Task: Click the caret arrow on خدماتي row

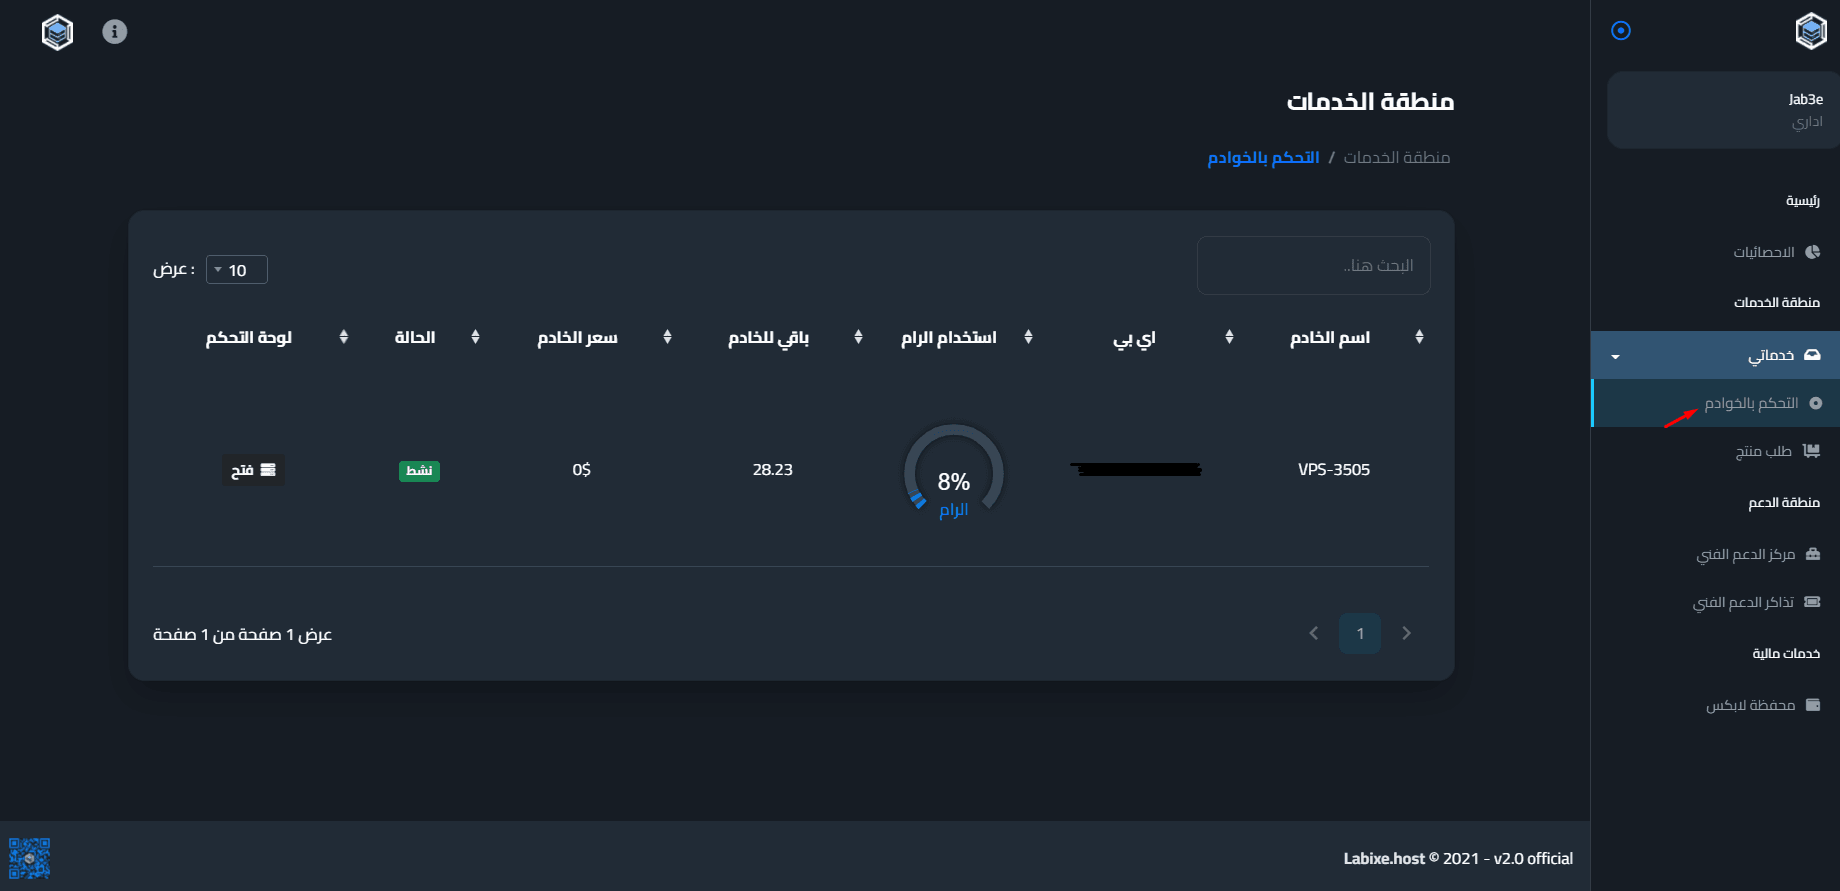Action: click(x=1615, y=357)
